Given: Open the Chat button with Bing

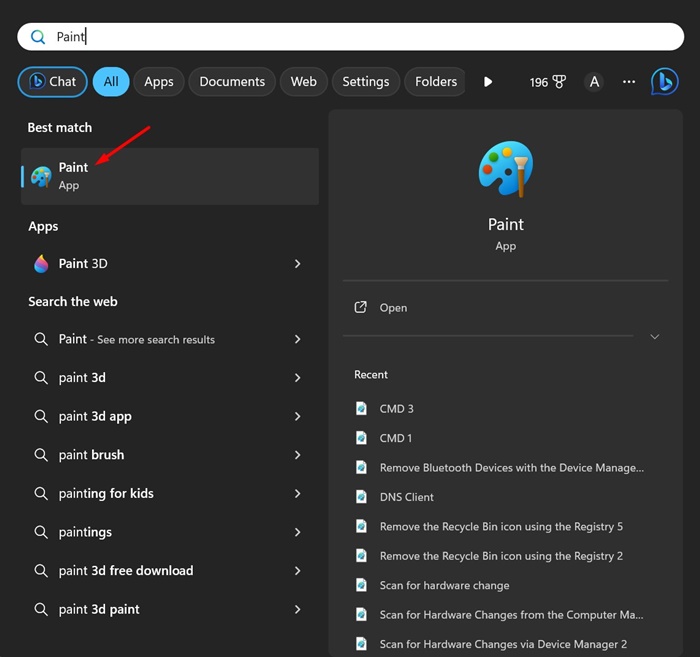Looking at the screenshot, I should tap(52, 82).
